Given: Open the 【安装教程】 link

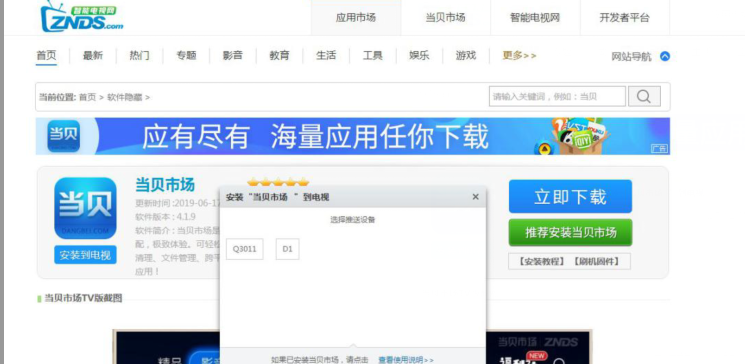Looking at the screenshot, I should [x=541, y=261].
